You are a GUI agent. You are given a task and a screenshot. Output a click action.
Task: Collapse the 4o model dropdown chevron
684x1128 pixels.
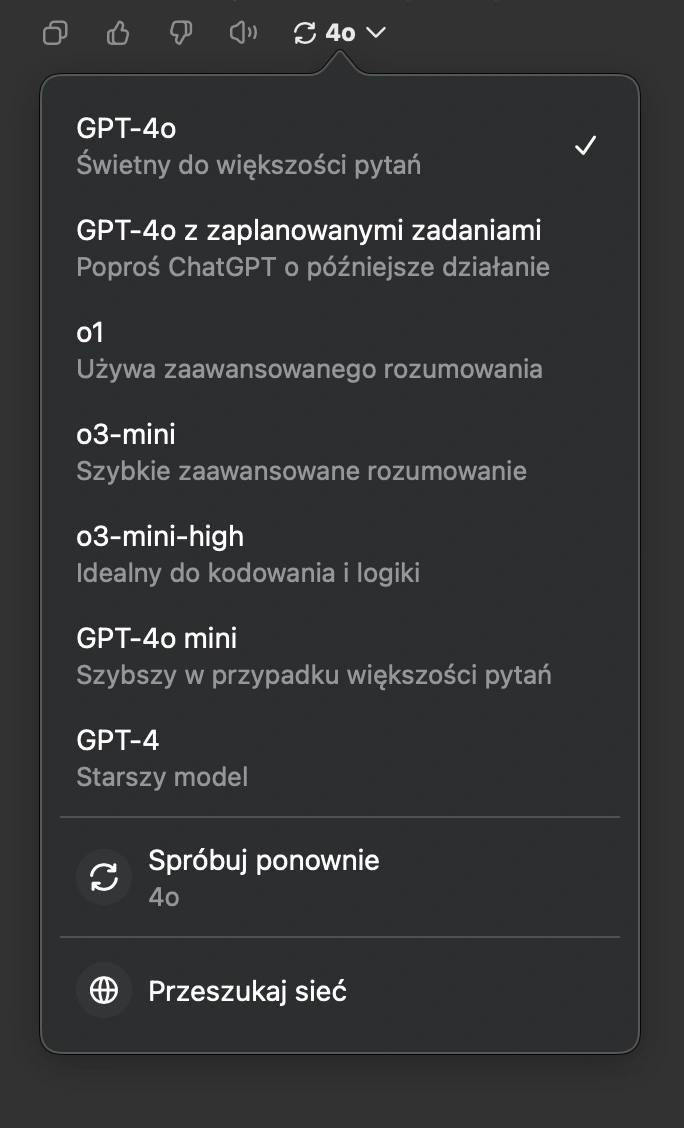click(376, 32)
